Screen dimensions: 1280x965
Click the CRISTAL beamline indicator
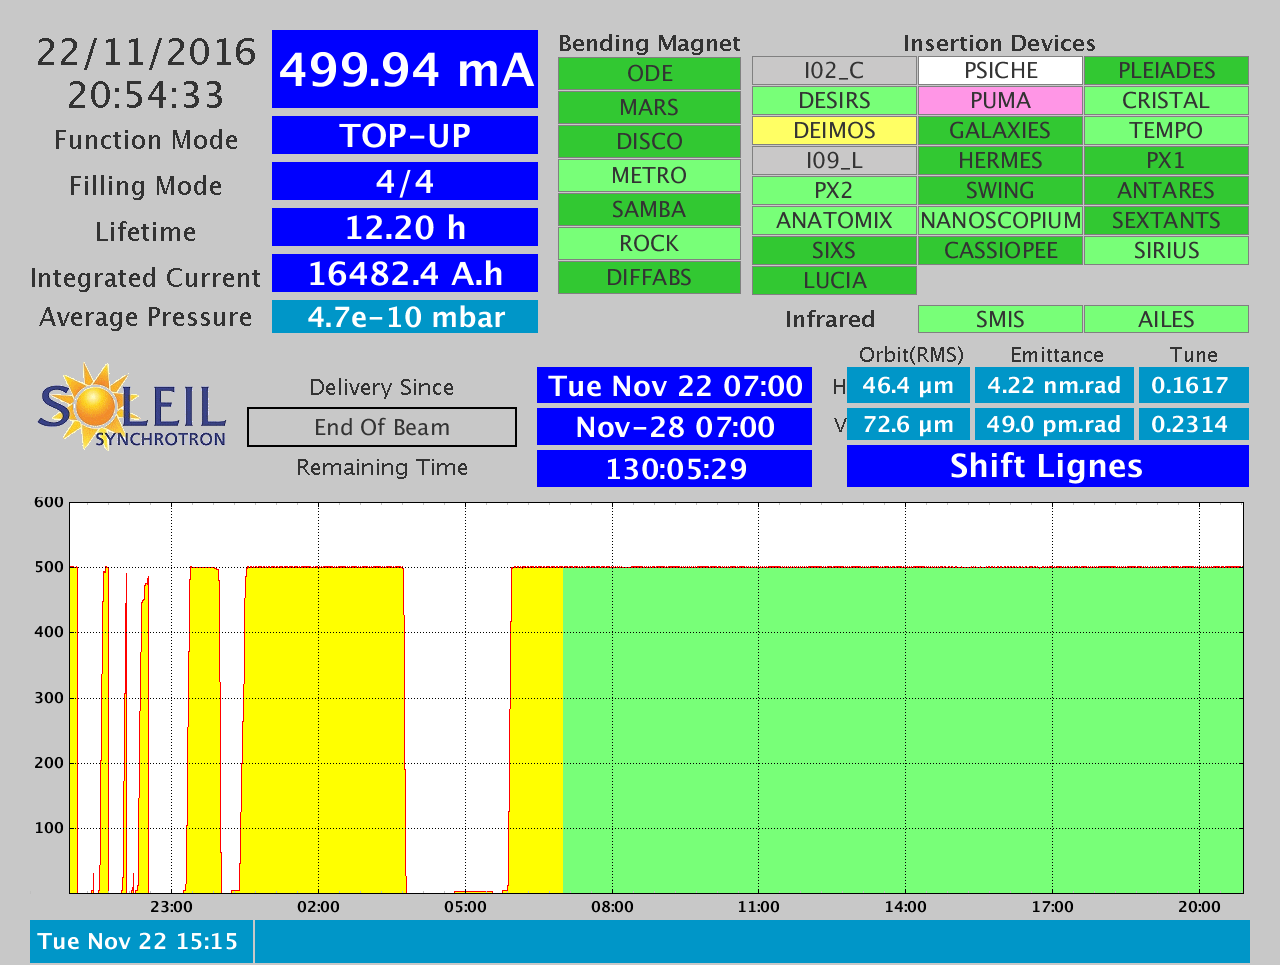1166,101
